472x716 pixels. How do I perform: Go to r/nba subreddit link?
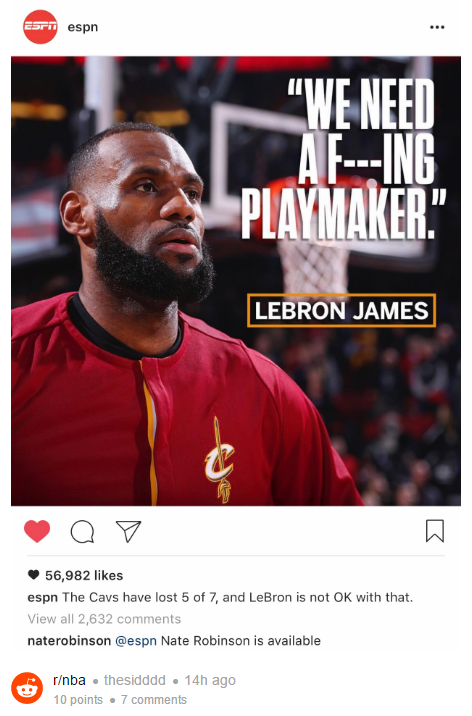(69, 680)
